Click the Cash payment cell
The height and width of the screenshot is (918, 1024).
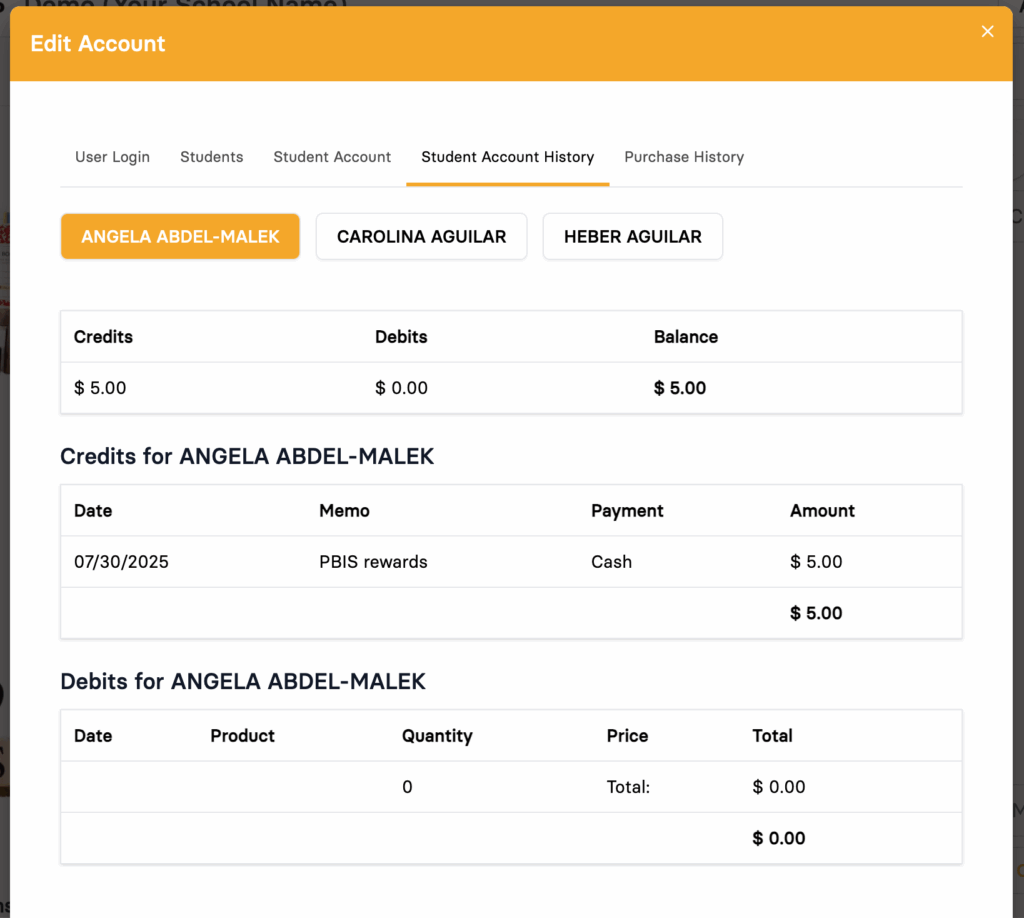(x=611, y=562)
